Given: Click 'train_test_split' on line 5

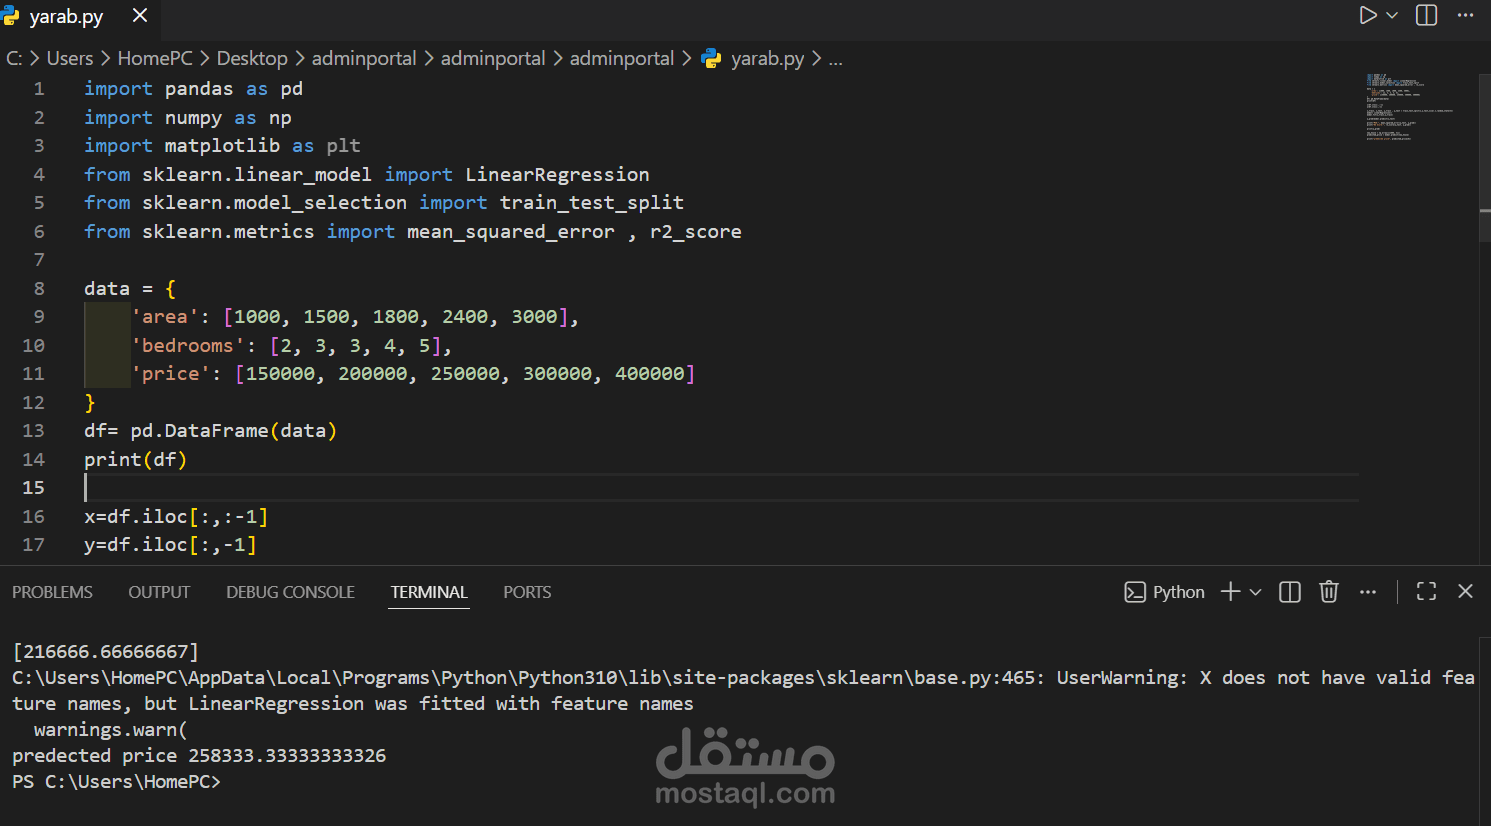Looking at the screenshot, I should 592,202.
